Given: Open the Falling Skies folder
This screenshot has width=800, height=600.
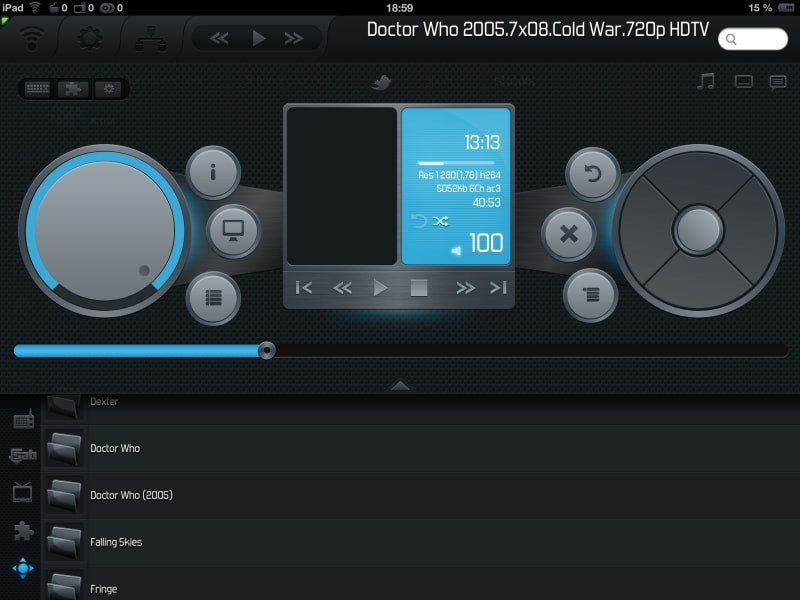Looking at the screenshot, I should point(421,542).
